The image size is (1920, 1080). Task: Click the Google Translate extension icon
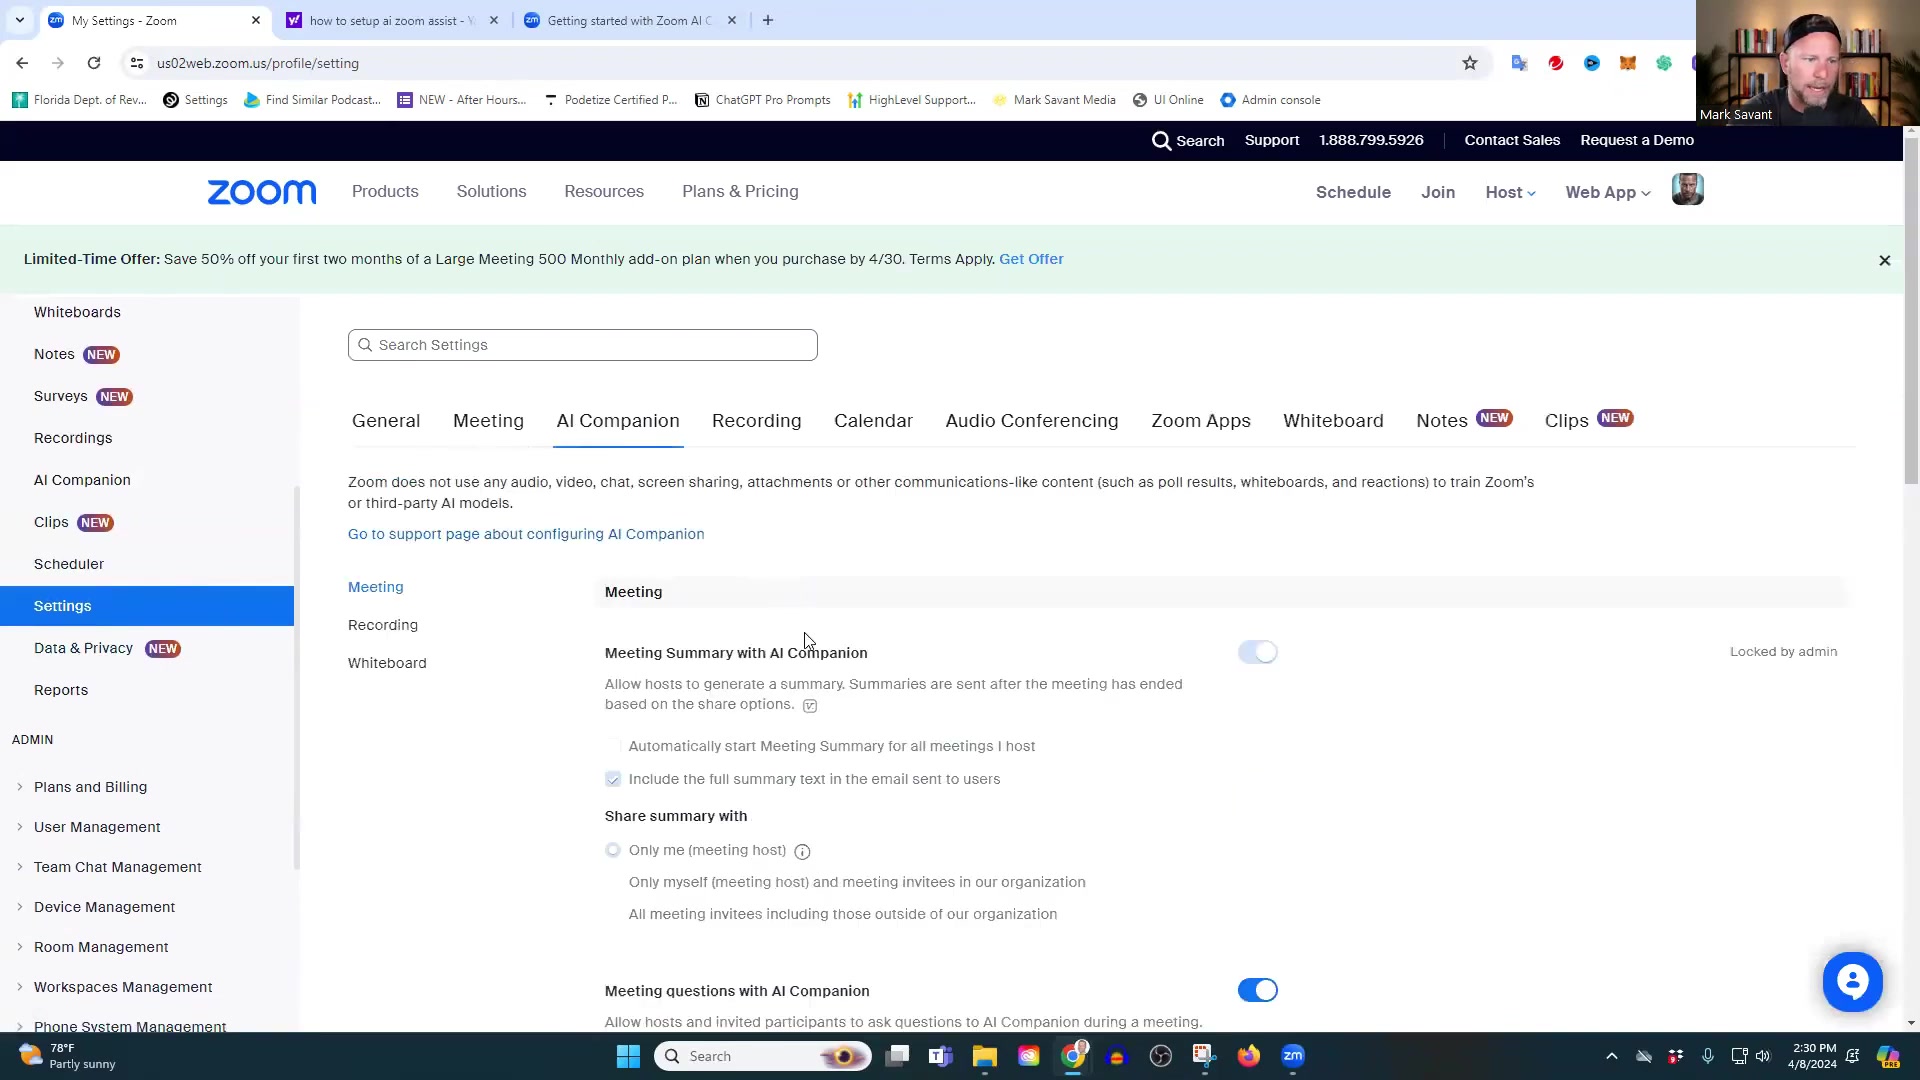(x=1519, y=63)
